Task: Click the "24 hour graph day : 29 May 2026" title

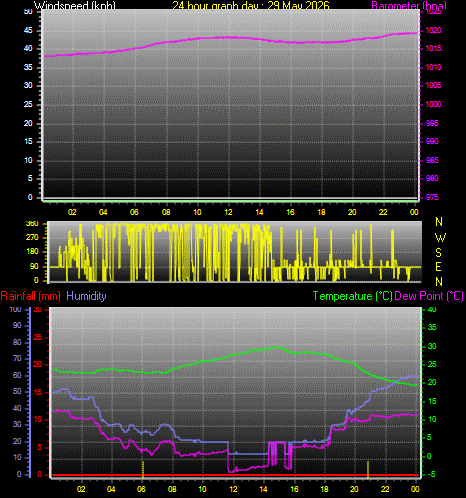Action: (x=251, y=5)
